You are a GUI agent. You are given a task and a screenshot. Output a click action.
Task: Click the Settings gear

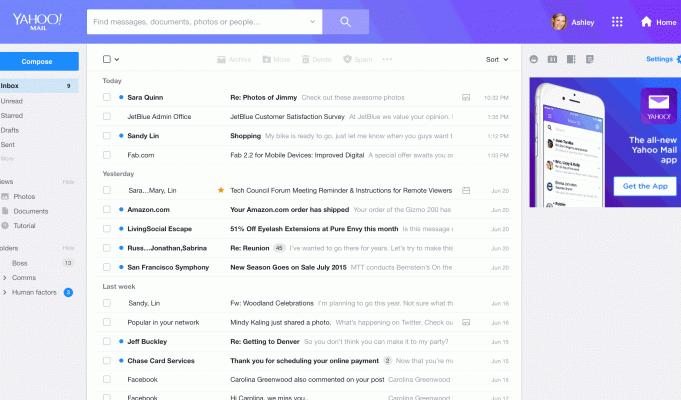(678, 59)
